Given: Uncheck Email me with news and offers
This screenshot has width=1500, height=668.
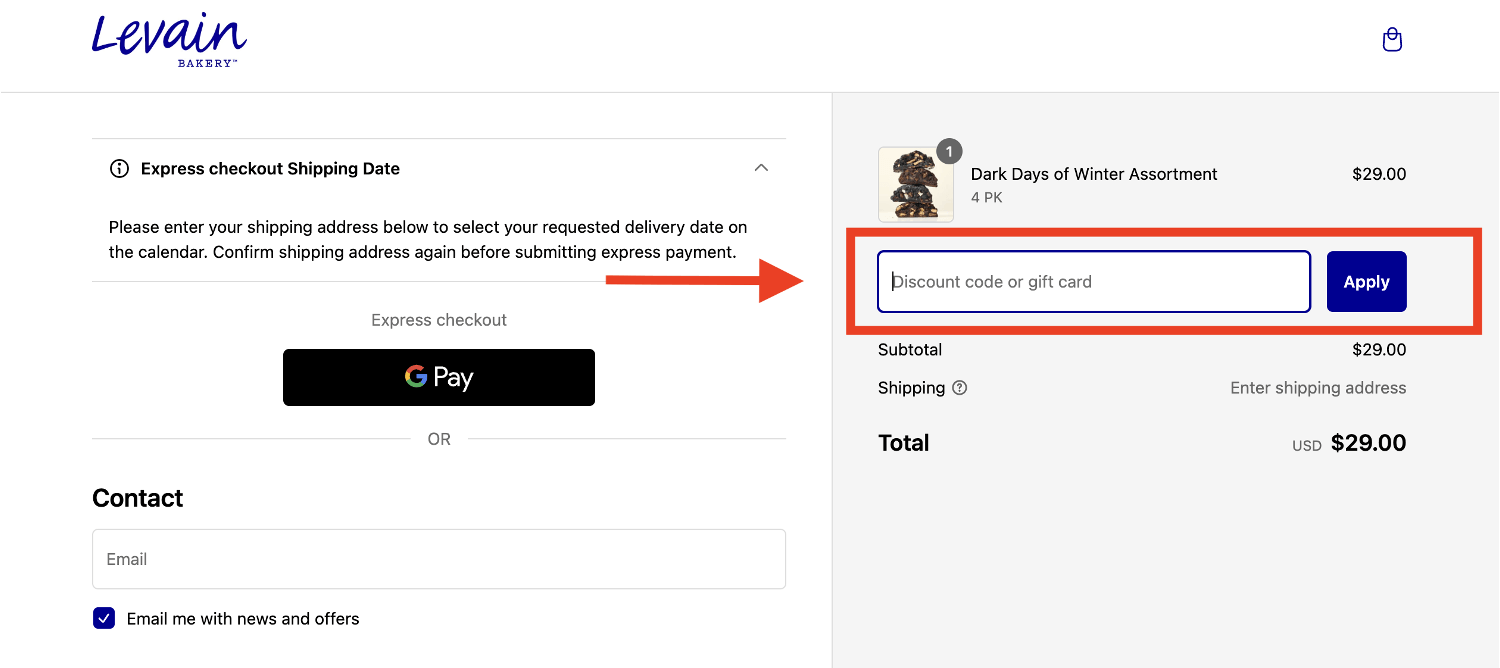Looking at the screenshot, I should 104,619.
